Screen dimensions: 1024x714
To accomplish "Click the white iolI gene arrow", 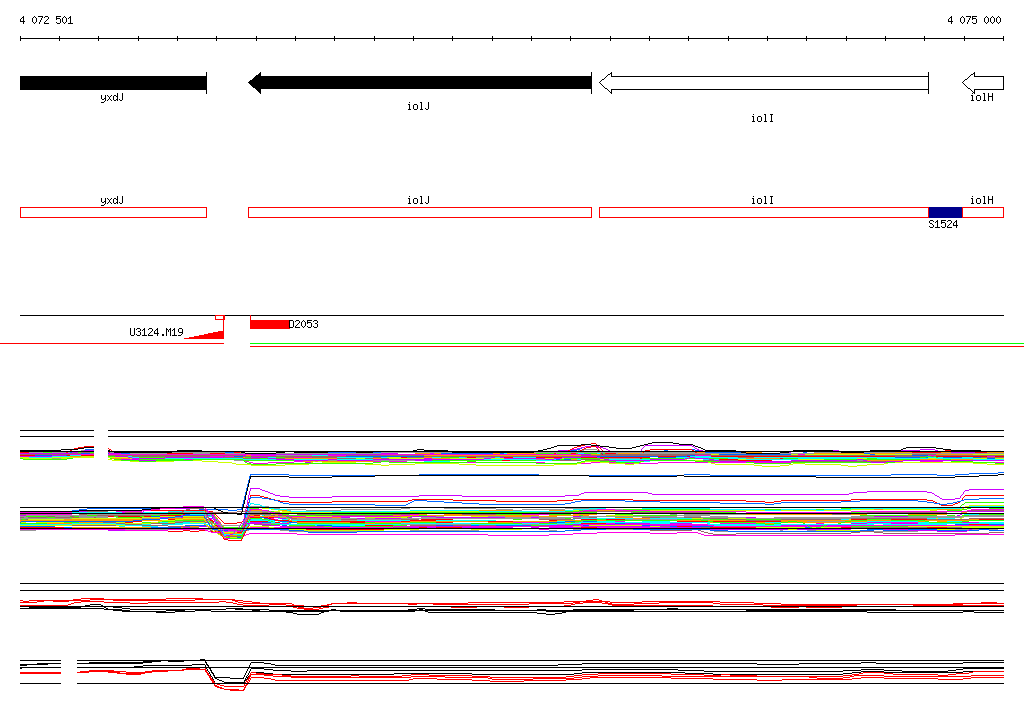I will pyautogui.click(x=763, y=83).
